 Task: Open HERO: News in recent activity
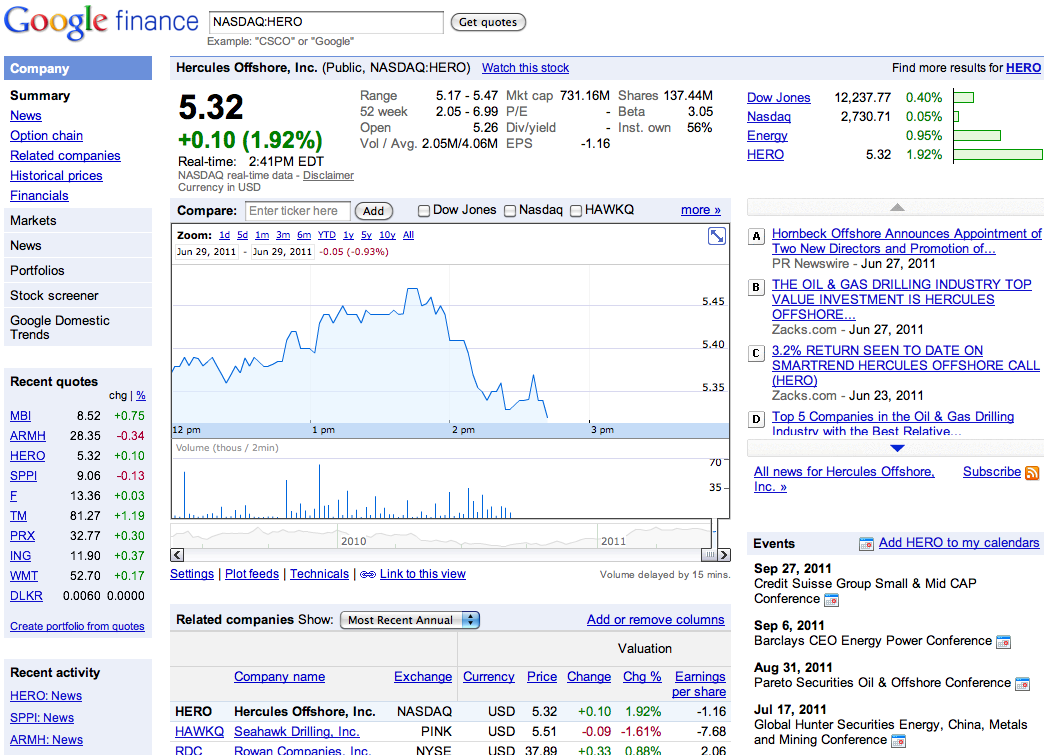(46, 696)
